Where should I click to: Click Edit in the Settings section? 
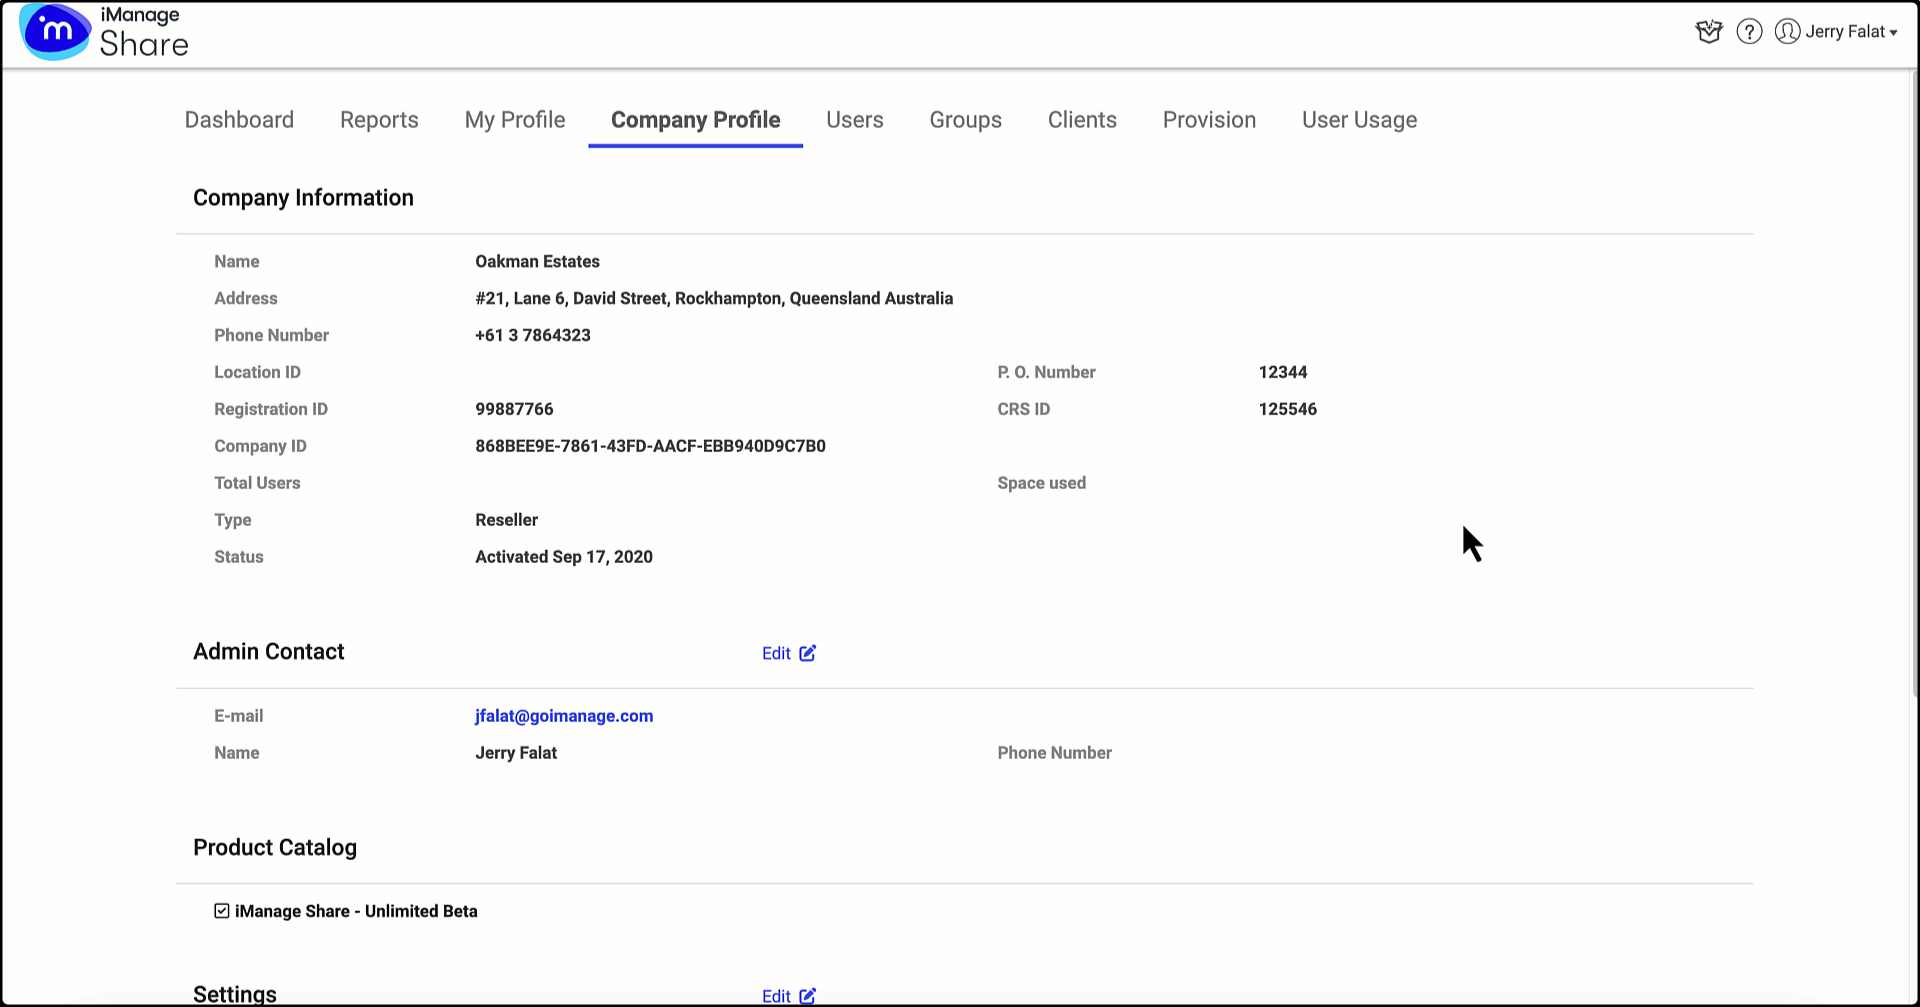(x=775, y=996)
